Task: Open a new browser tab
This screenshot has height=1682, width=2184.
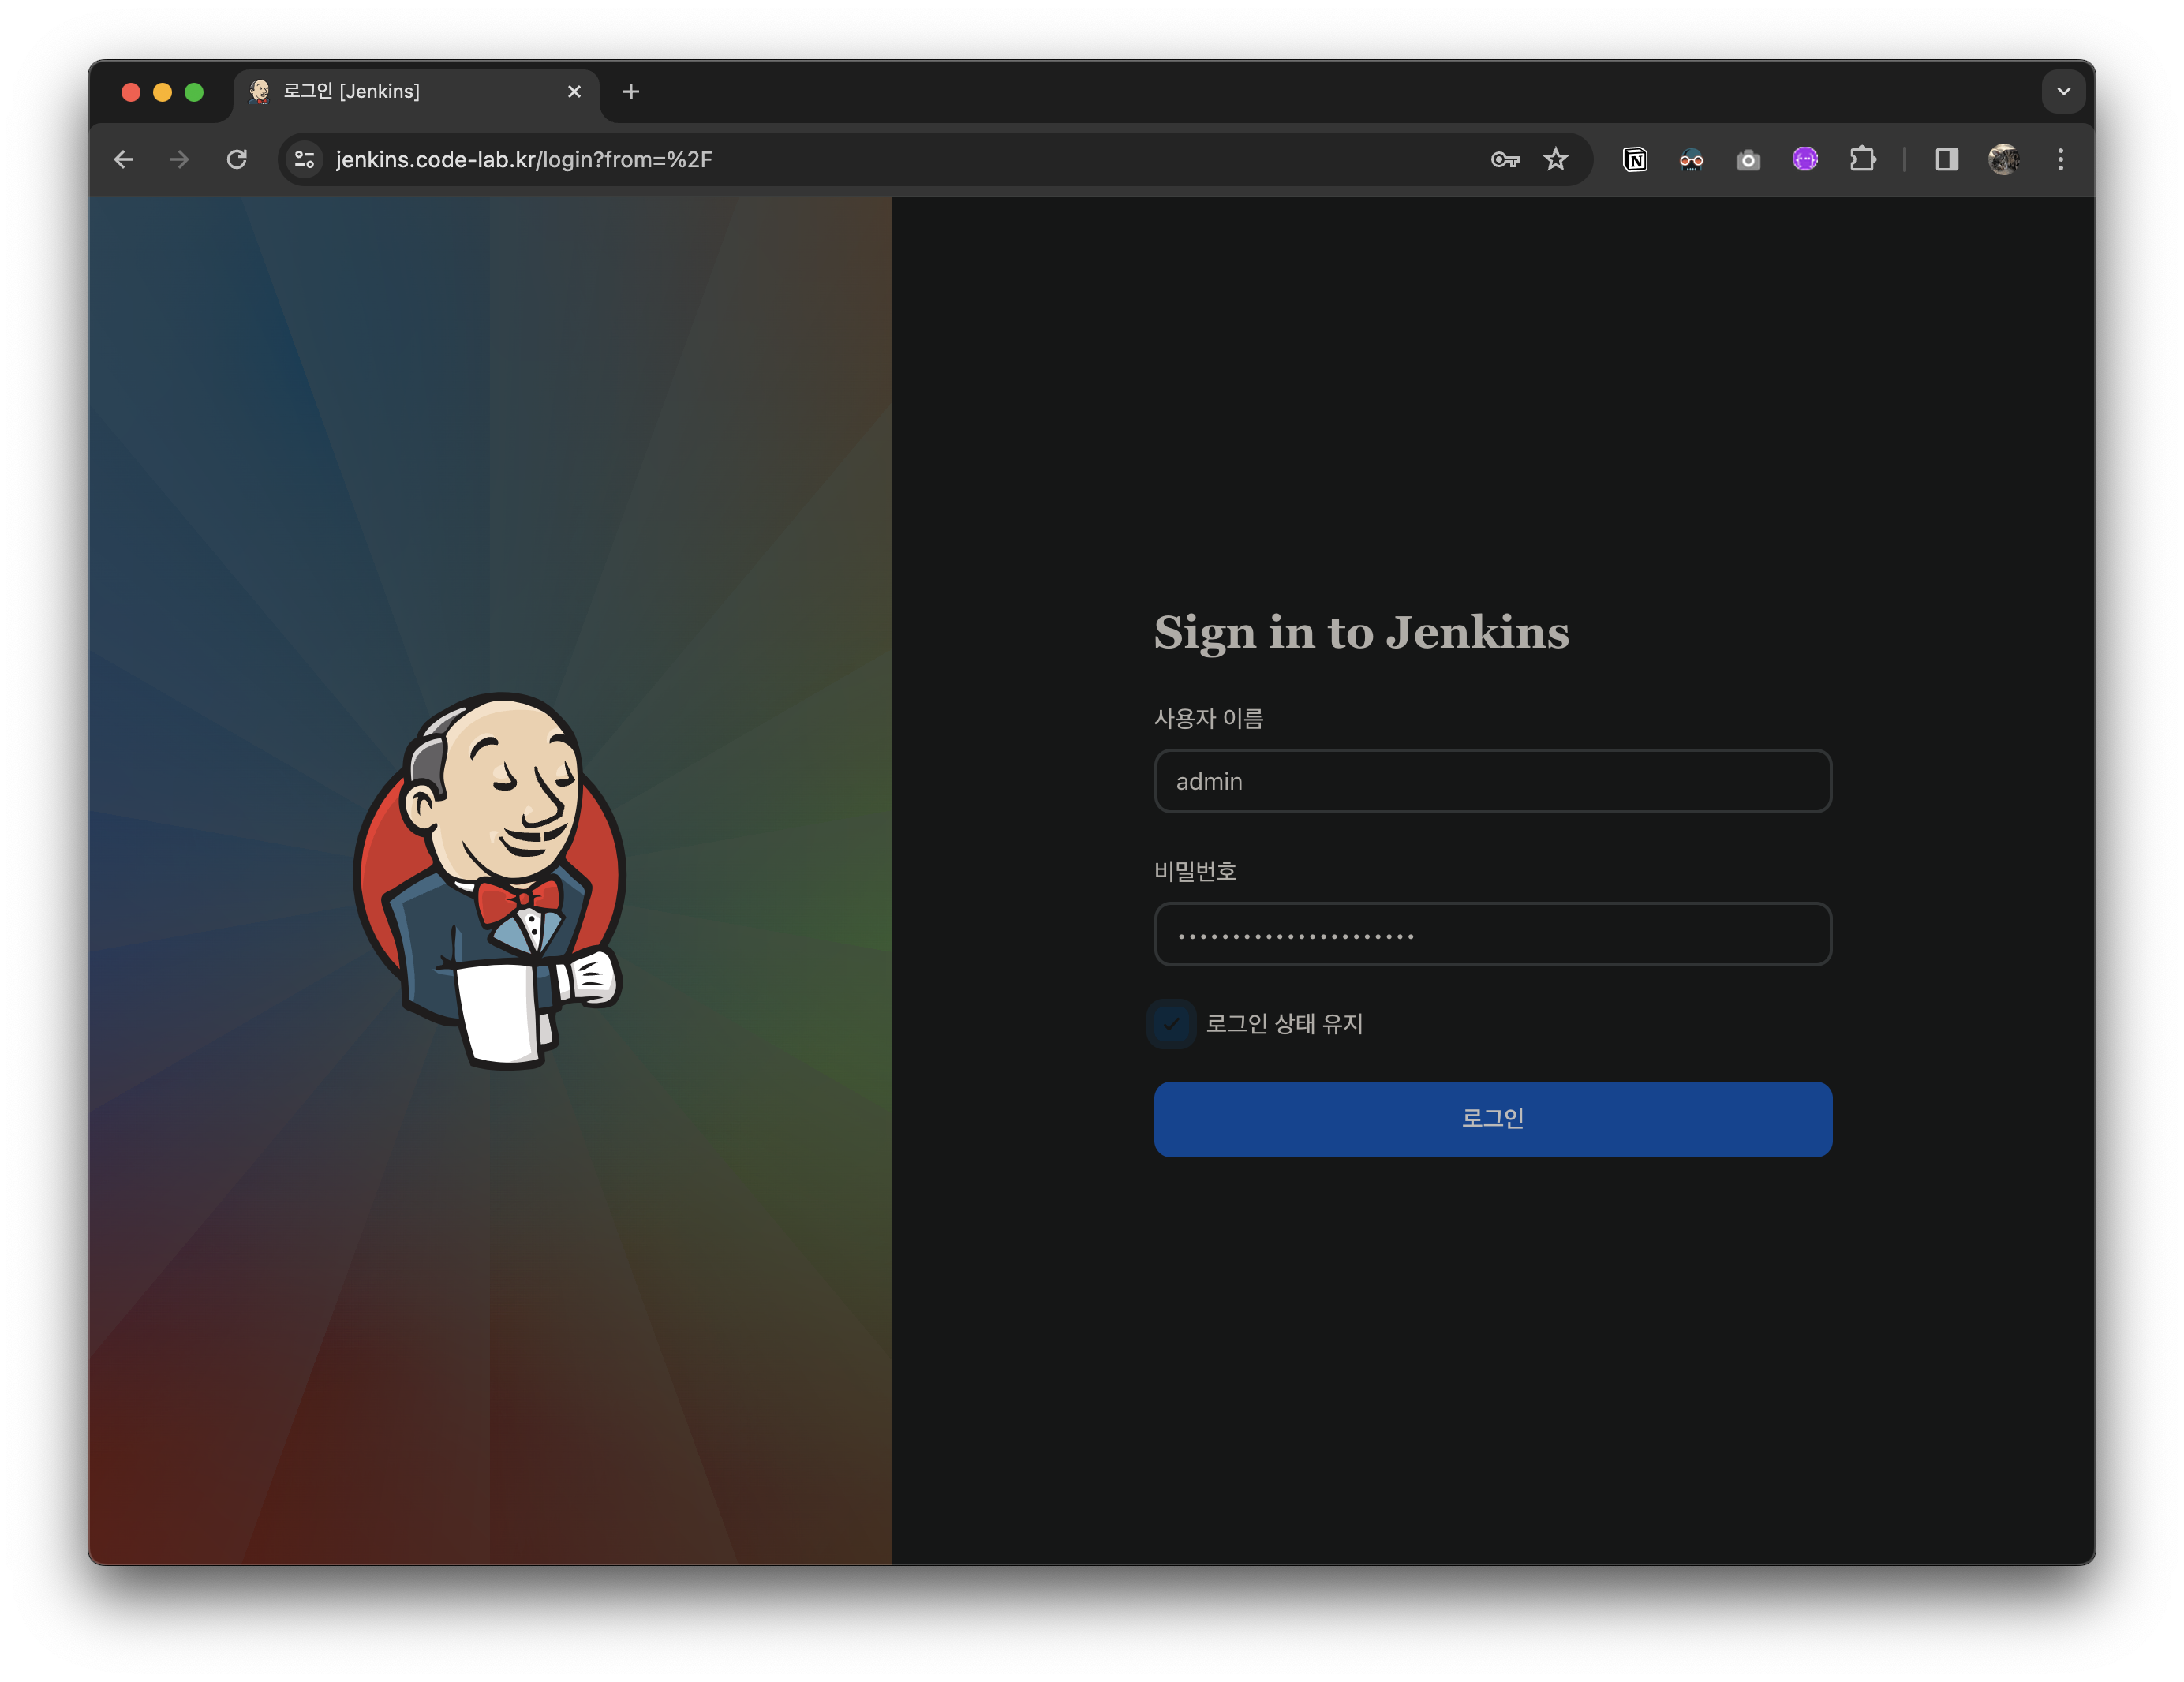Action: click(x=631, y=92)
